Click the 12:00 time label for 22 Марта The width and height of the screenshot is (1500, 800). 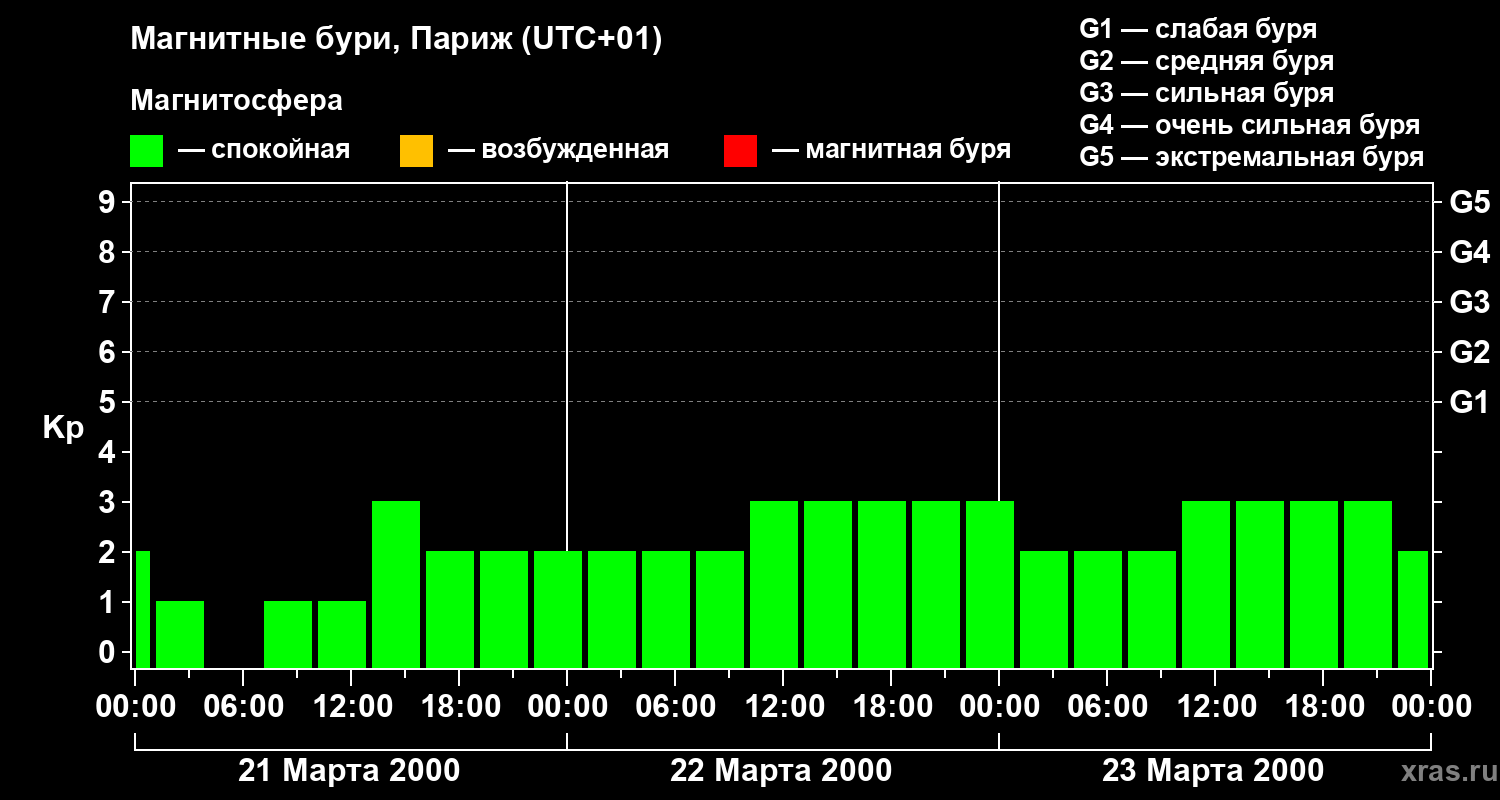pyautogui.click(x=783, y=707)
